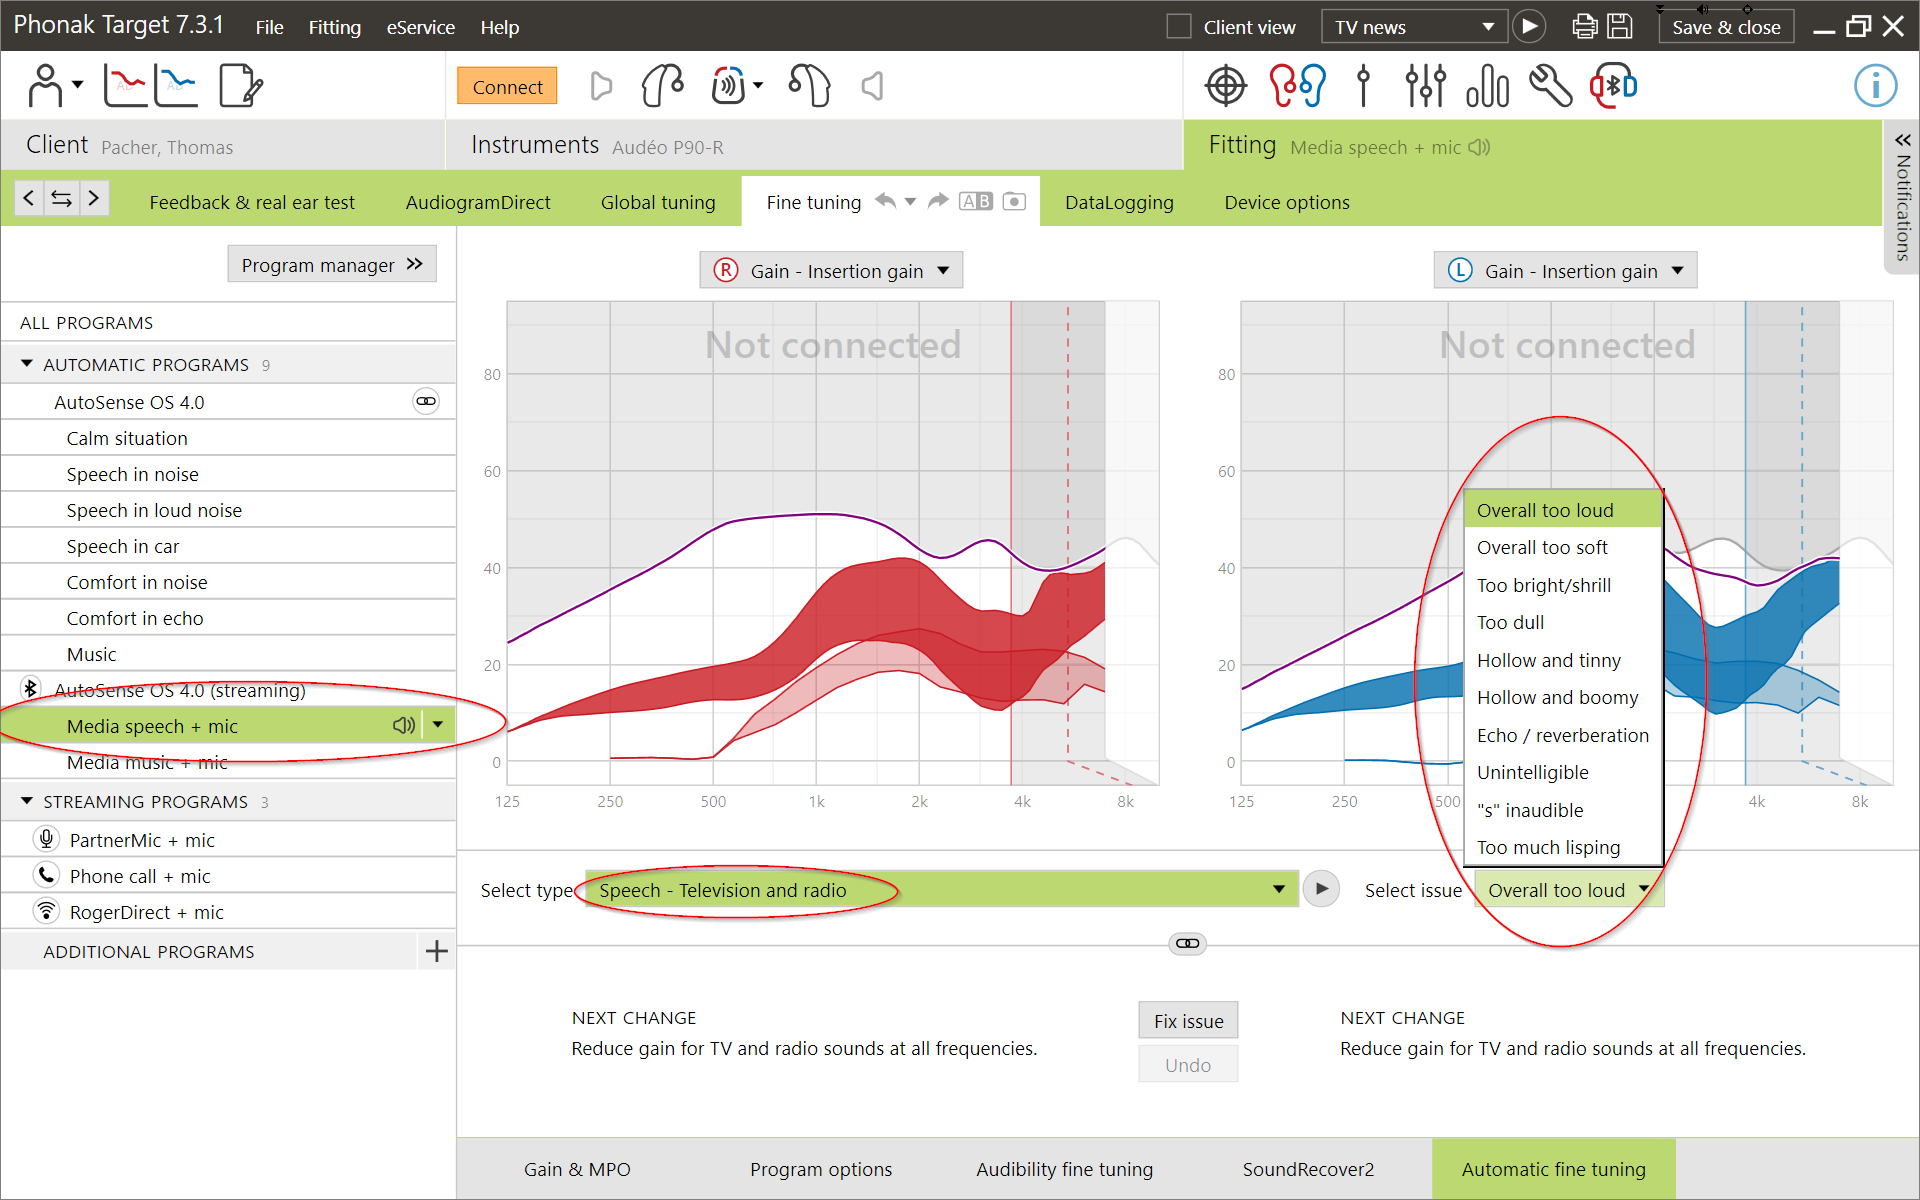The width and height of the screenshot is (1920, 1200).
Task: Take a fine tuning snapshot
Action: pyautogui.click(x=1014, y=201)
